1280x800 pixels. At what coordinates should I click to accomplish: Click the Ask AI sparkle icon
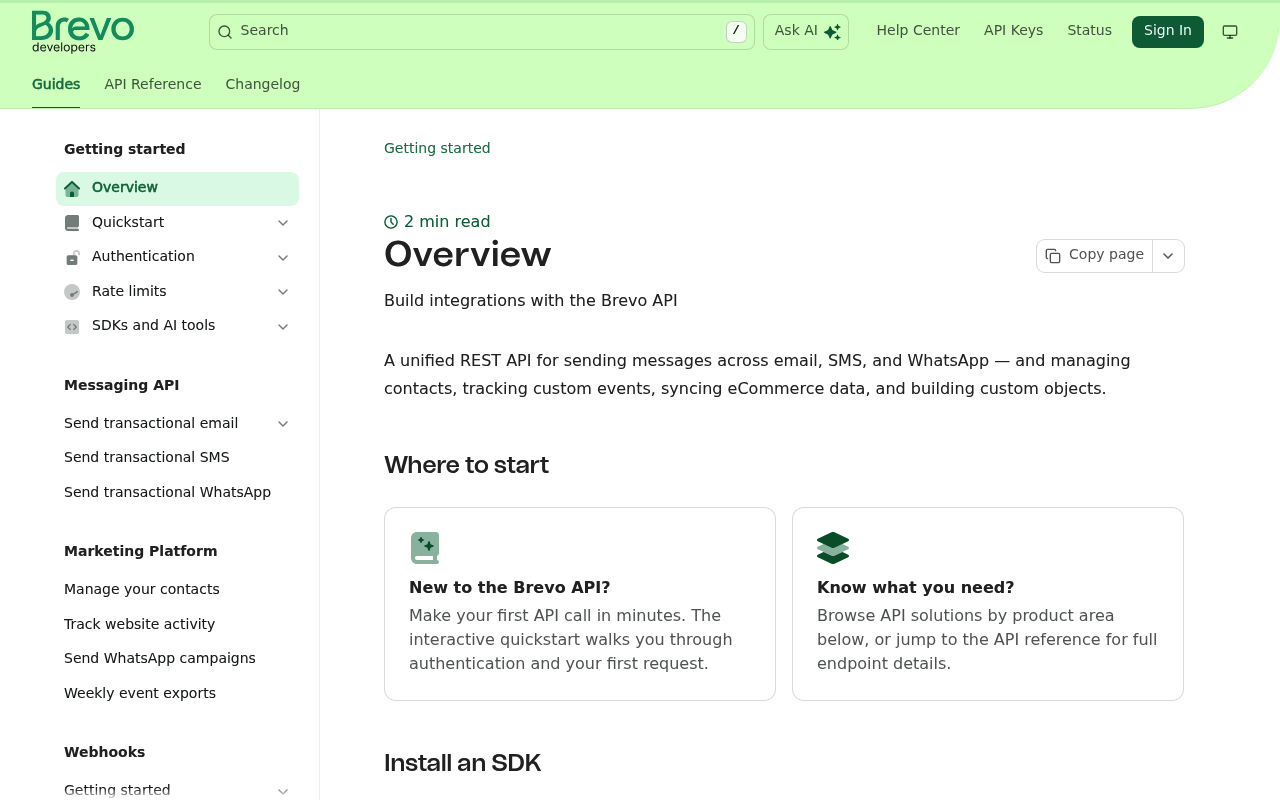(x=832, y=32)
